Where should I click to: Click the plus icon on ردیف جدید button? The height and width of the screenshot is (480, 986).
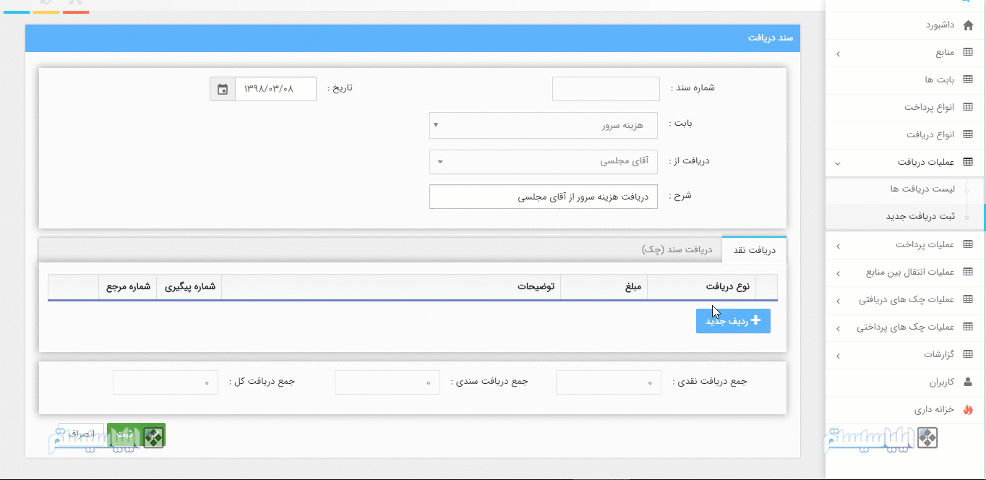click(x=756, y=320)
